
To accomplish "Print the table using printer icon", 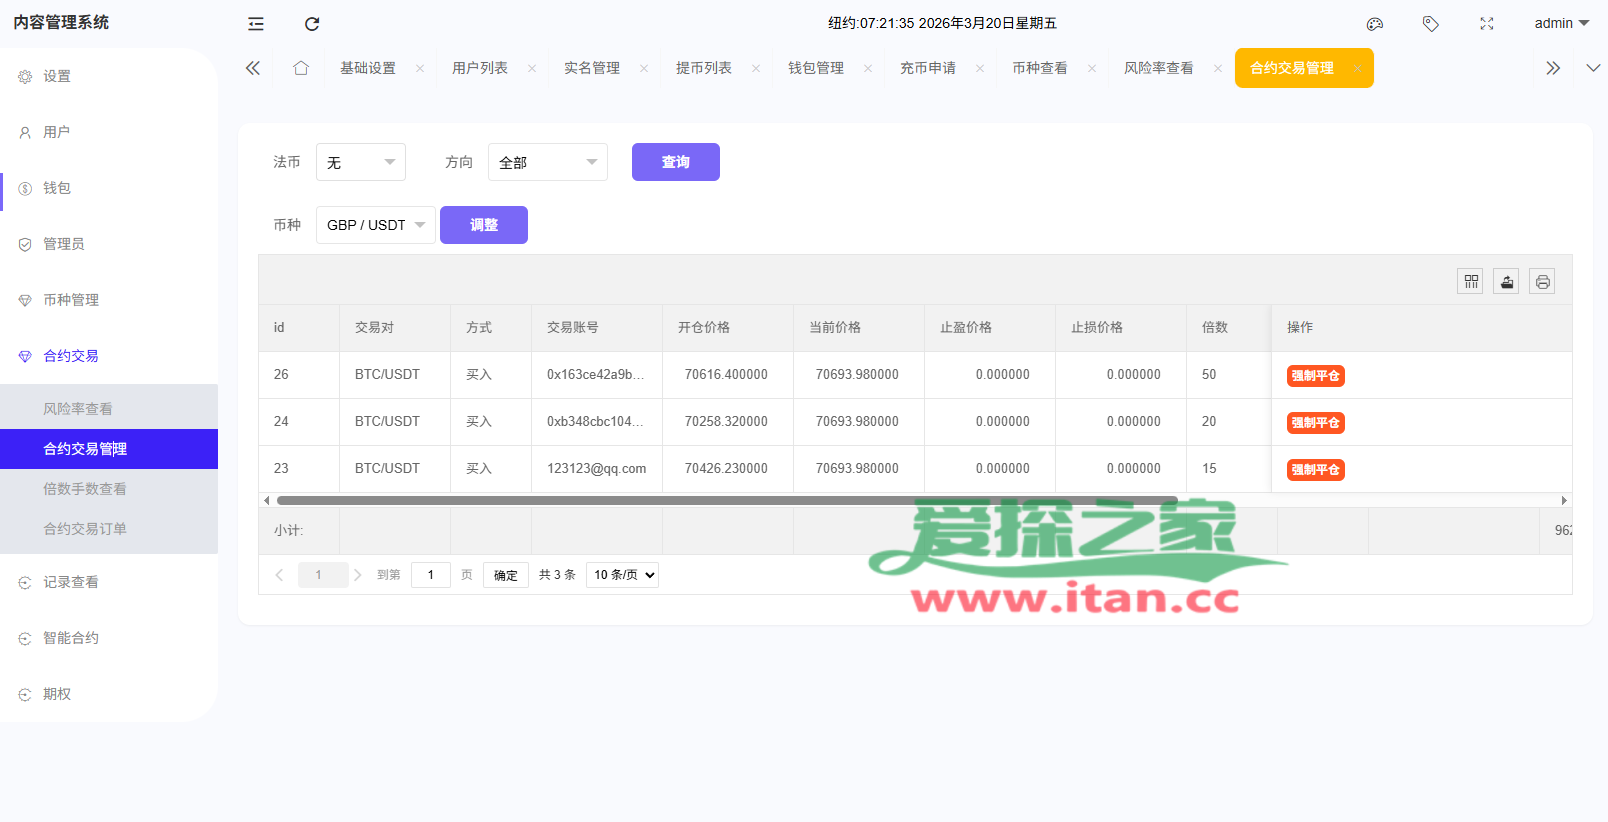I will (1543, 282).
